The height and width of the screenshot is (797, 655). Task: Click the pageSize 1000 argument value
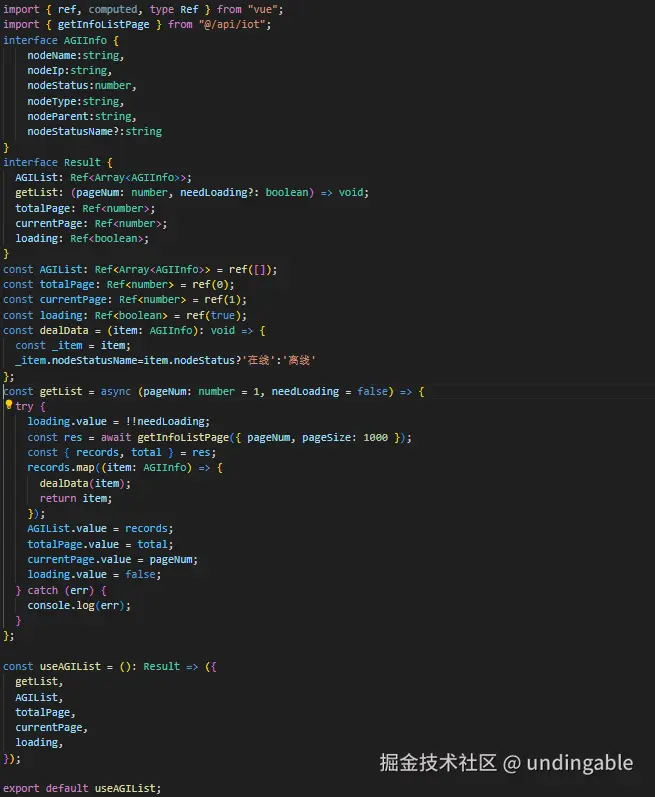[x=376, y=437]
